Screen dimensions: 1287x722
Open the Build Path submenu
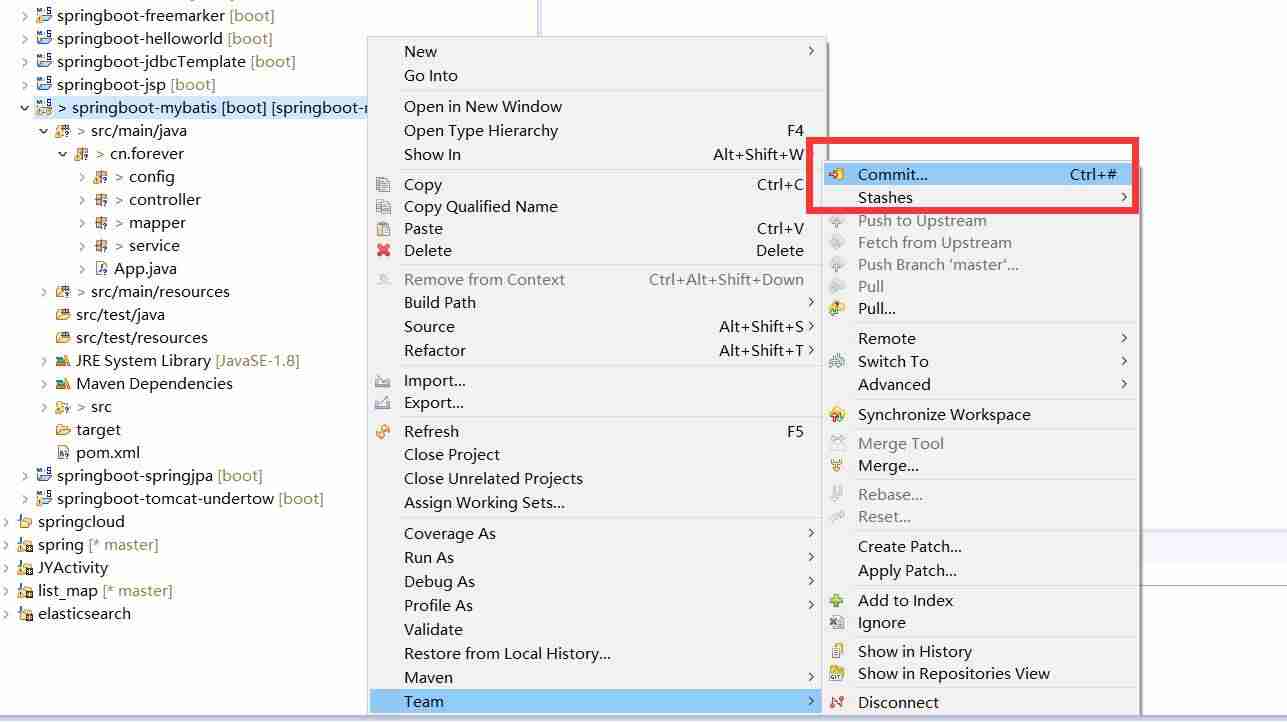[x=597, y=303]
